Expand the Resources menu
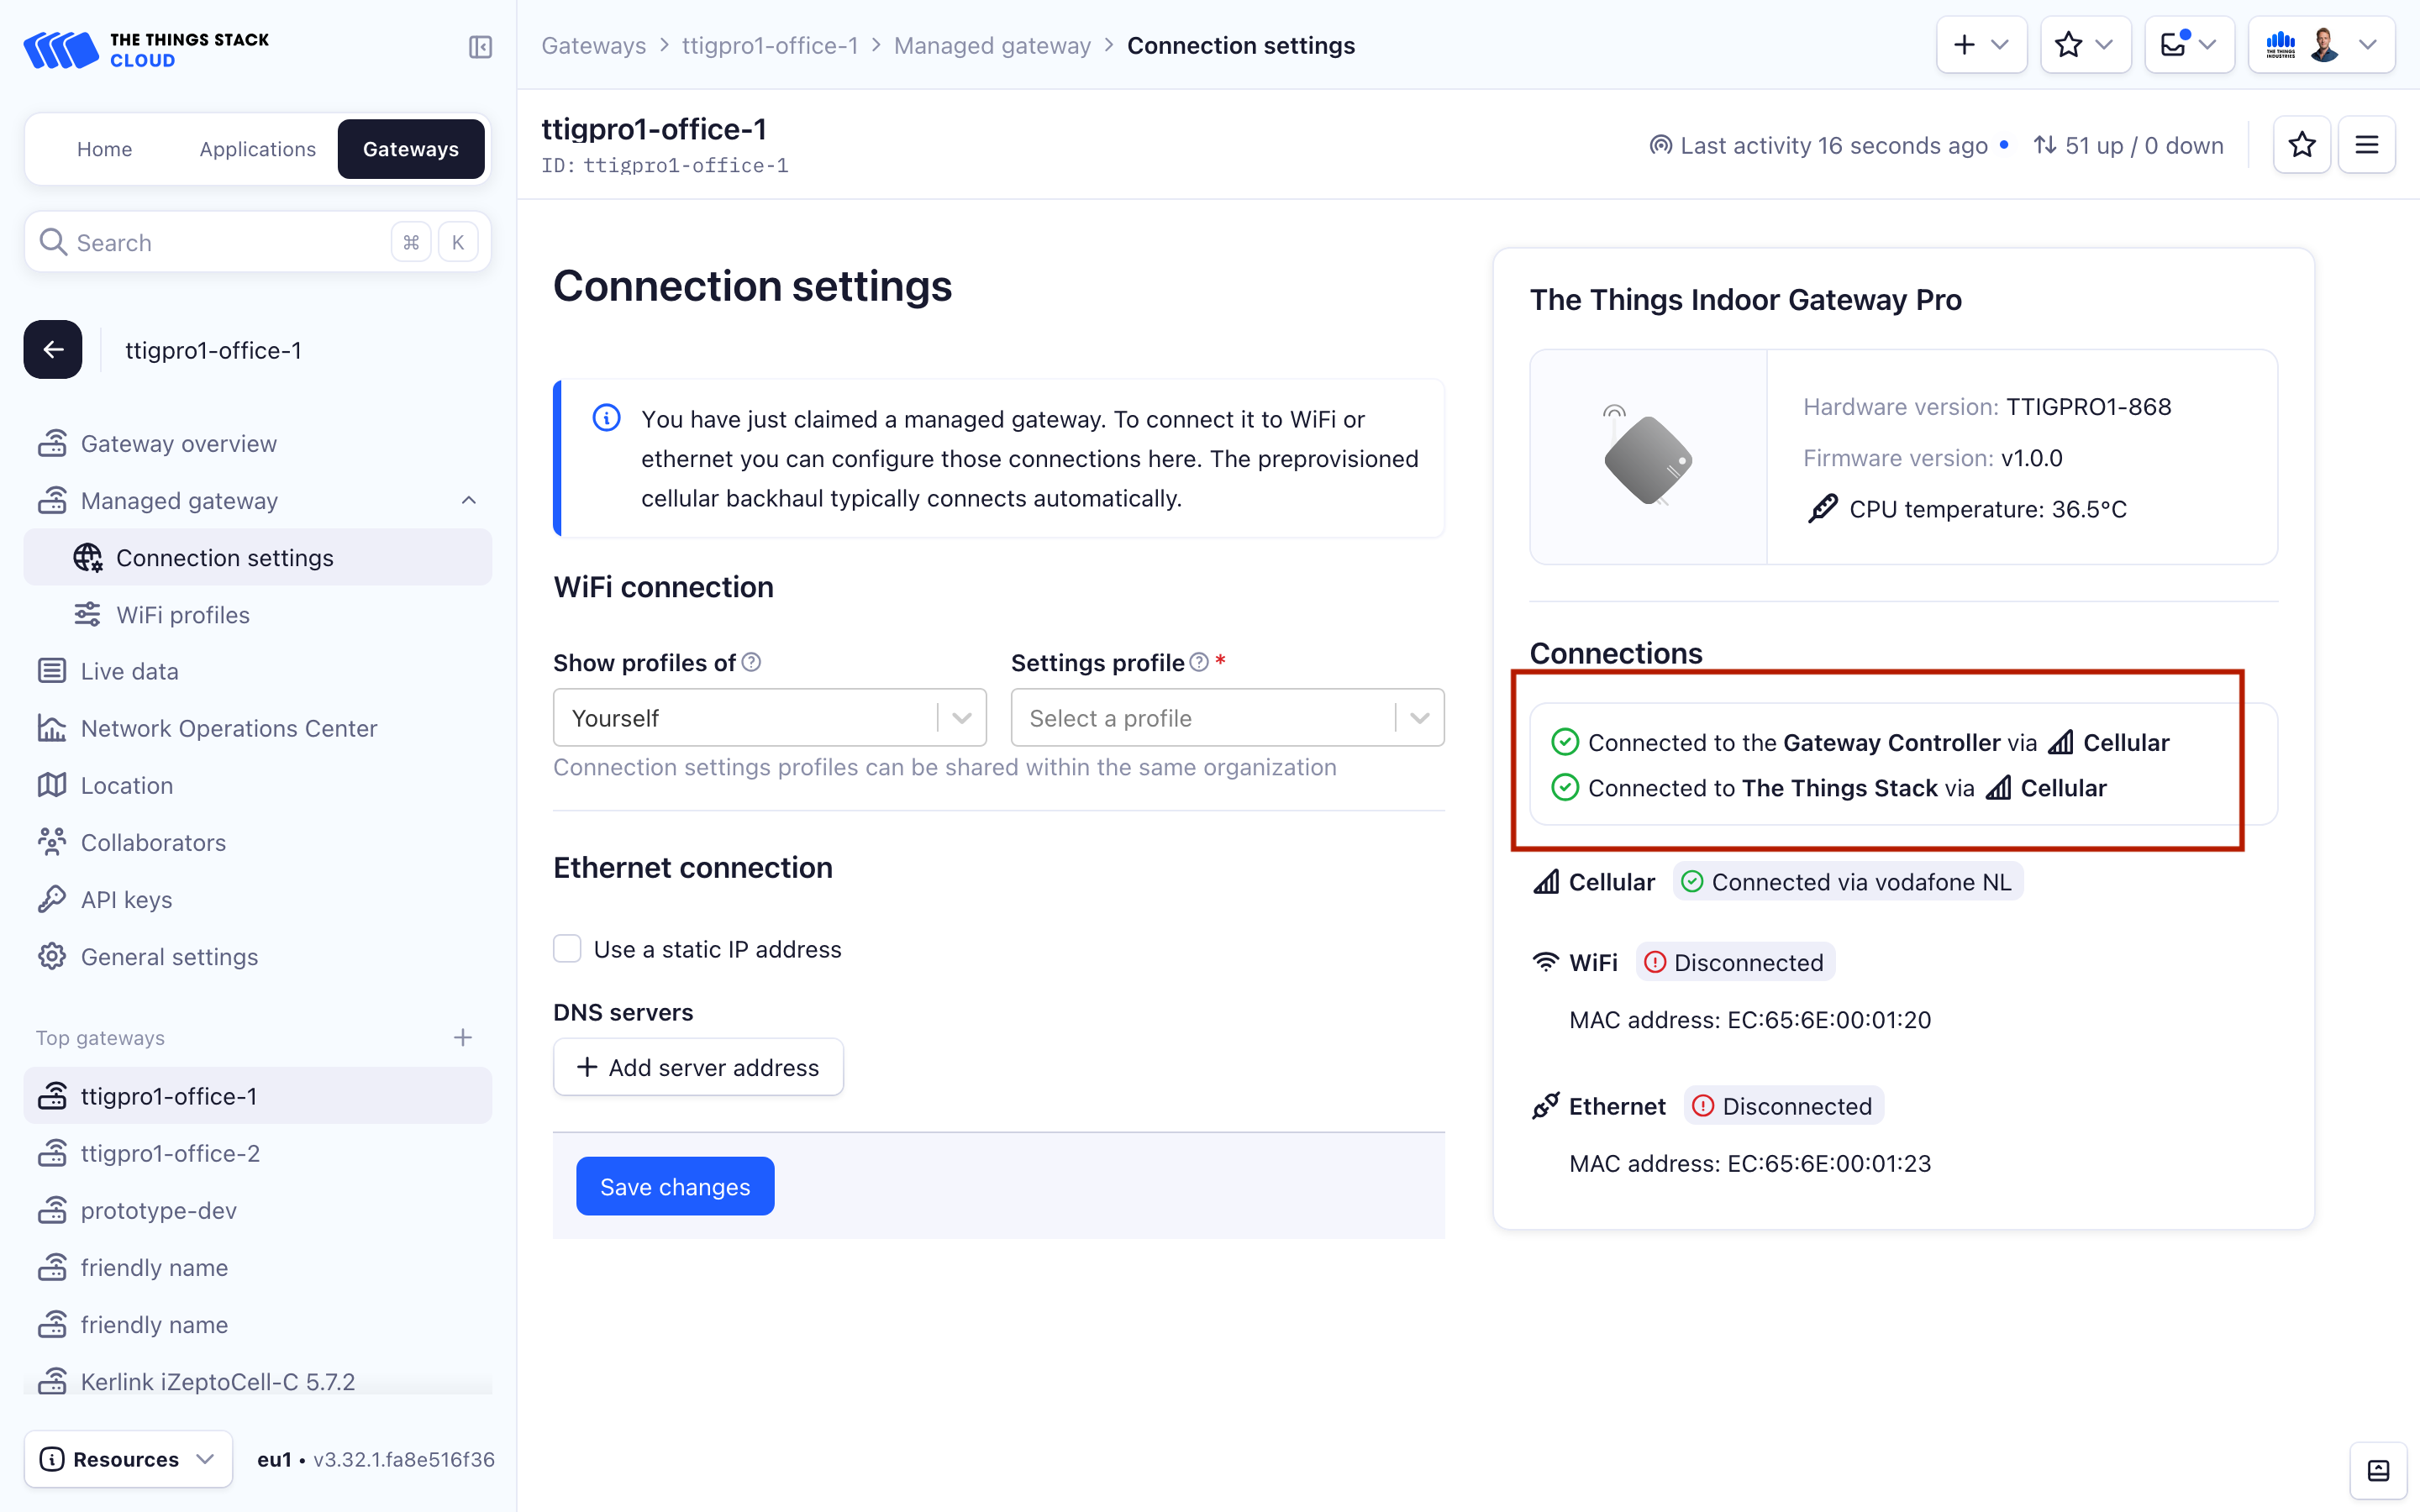Image resolution: width=2420 pixels, height=1512 pixels. click(x=128, y=1459)
